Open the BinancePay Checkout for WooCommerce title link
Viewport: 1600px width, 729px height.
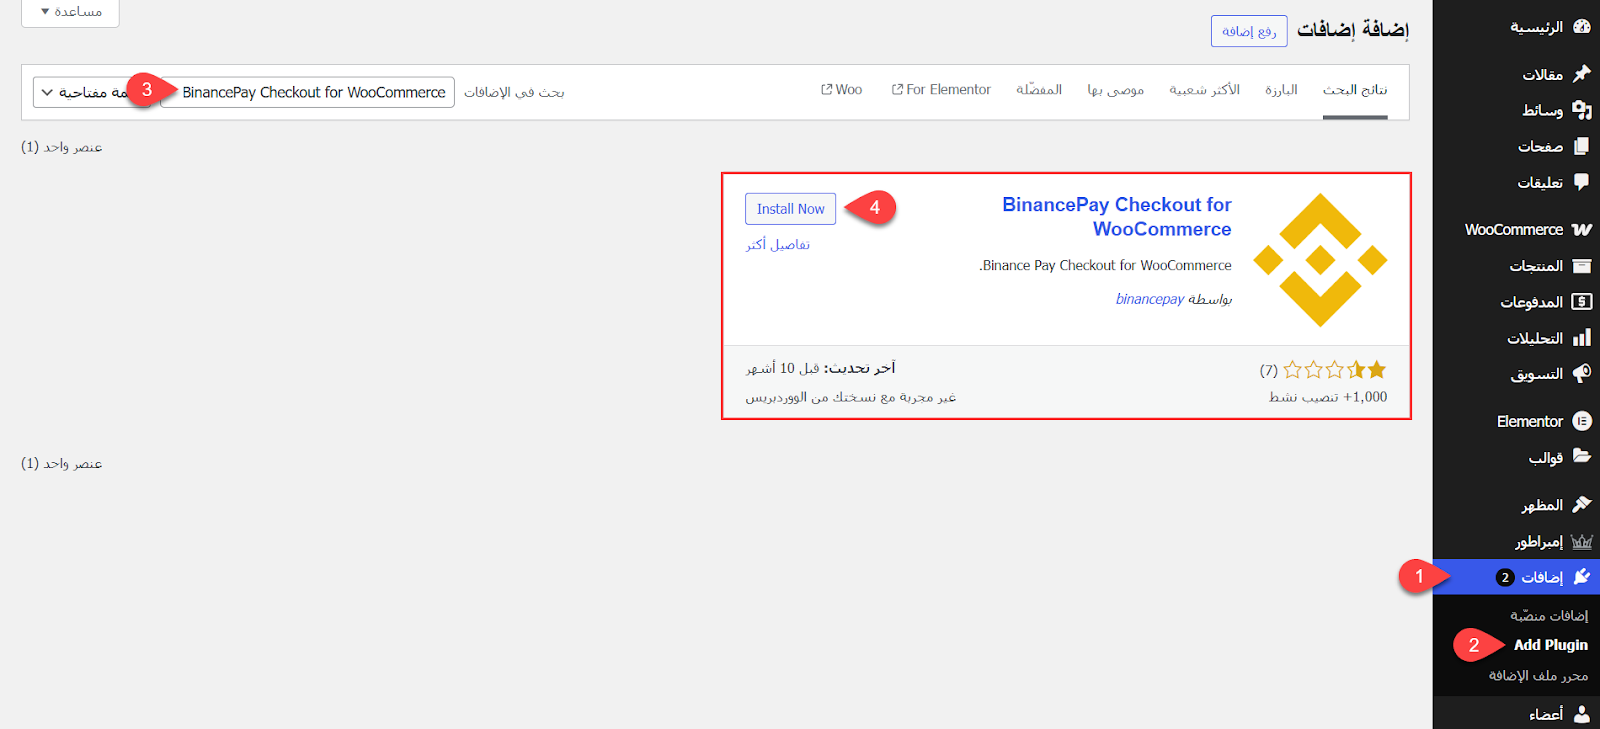[1117, 217]
